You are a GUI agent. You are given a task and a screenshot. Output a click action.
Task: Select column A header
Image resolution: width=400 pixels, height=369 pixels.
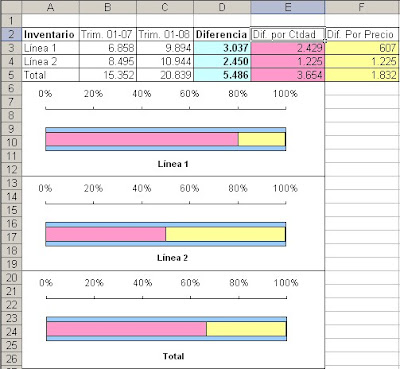pyautogui.click(x=50, y=7)
